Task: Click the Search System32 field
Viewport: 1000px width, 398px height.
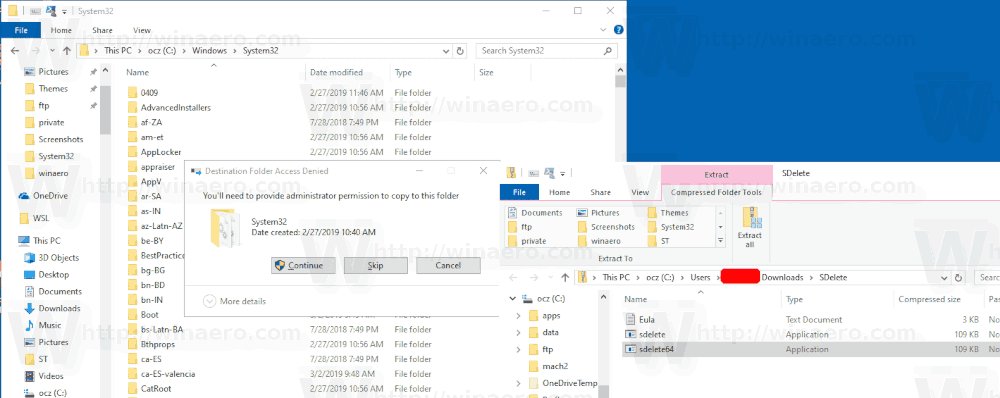Action: coord(547,51)
